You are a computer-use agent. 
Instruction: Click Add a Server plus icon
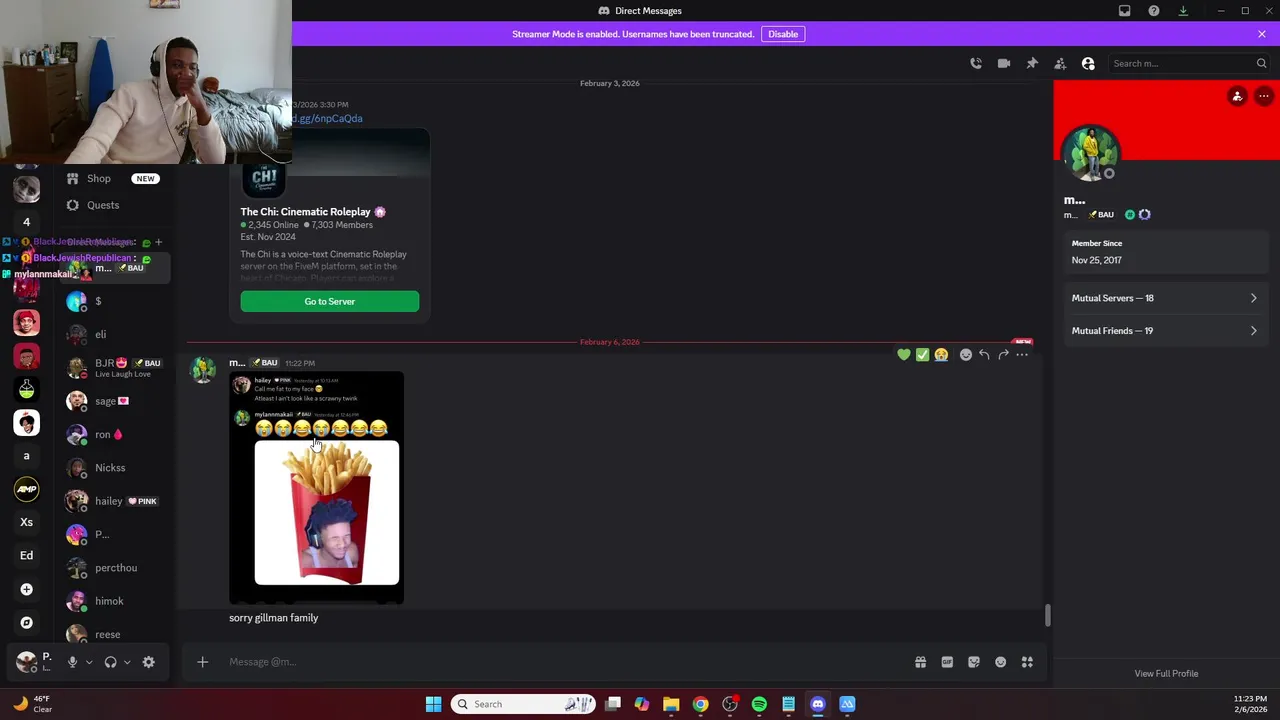[x=27, y=589]
